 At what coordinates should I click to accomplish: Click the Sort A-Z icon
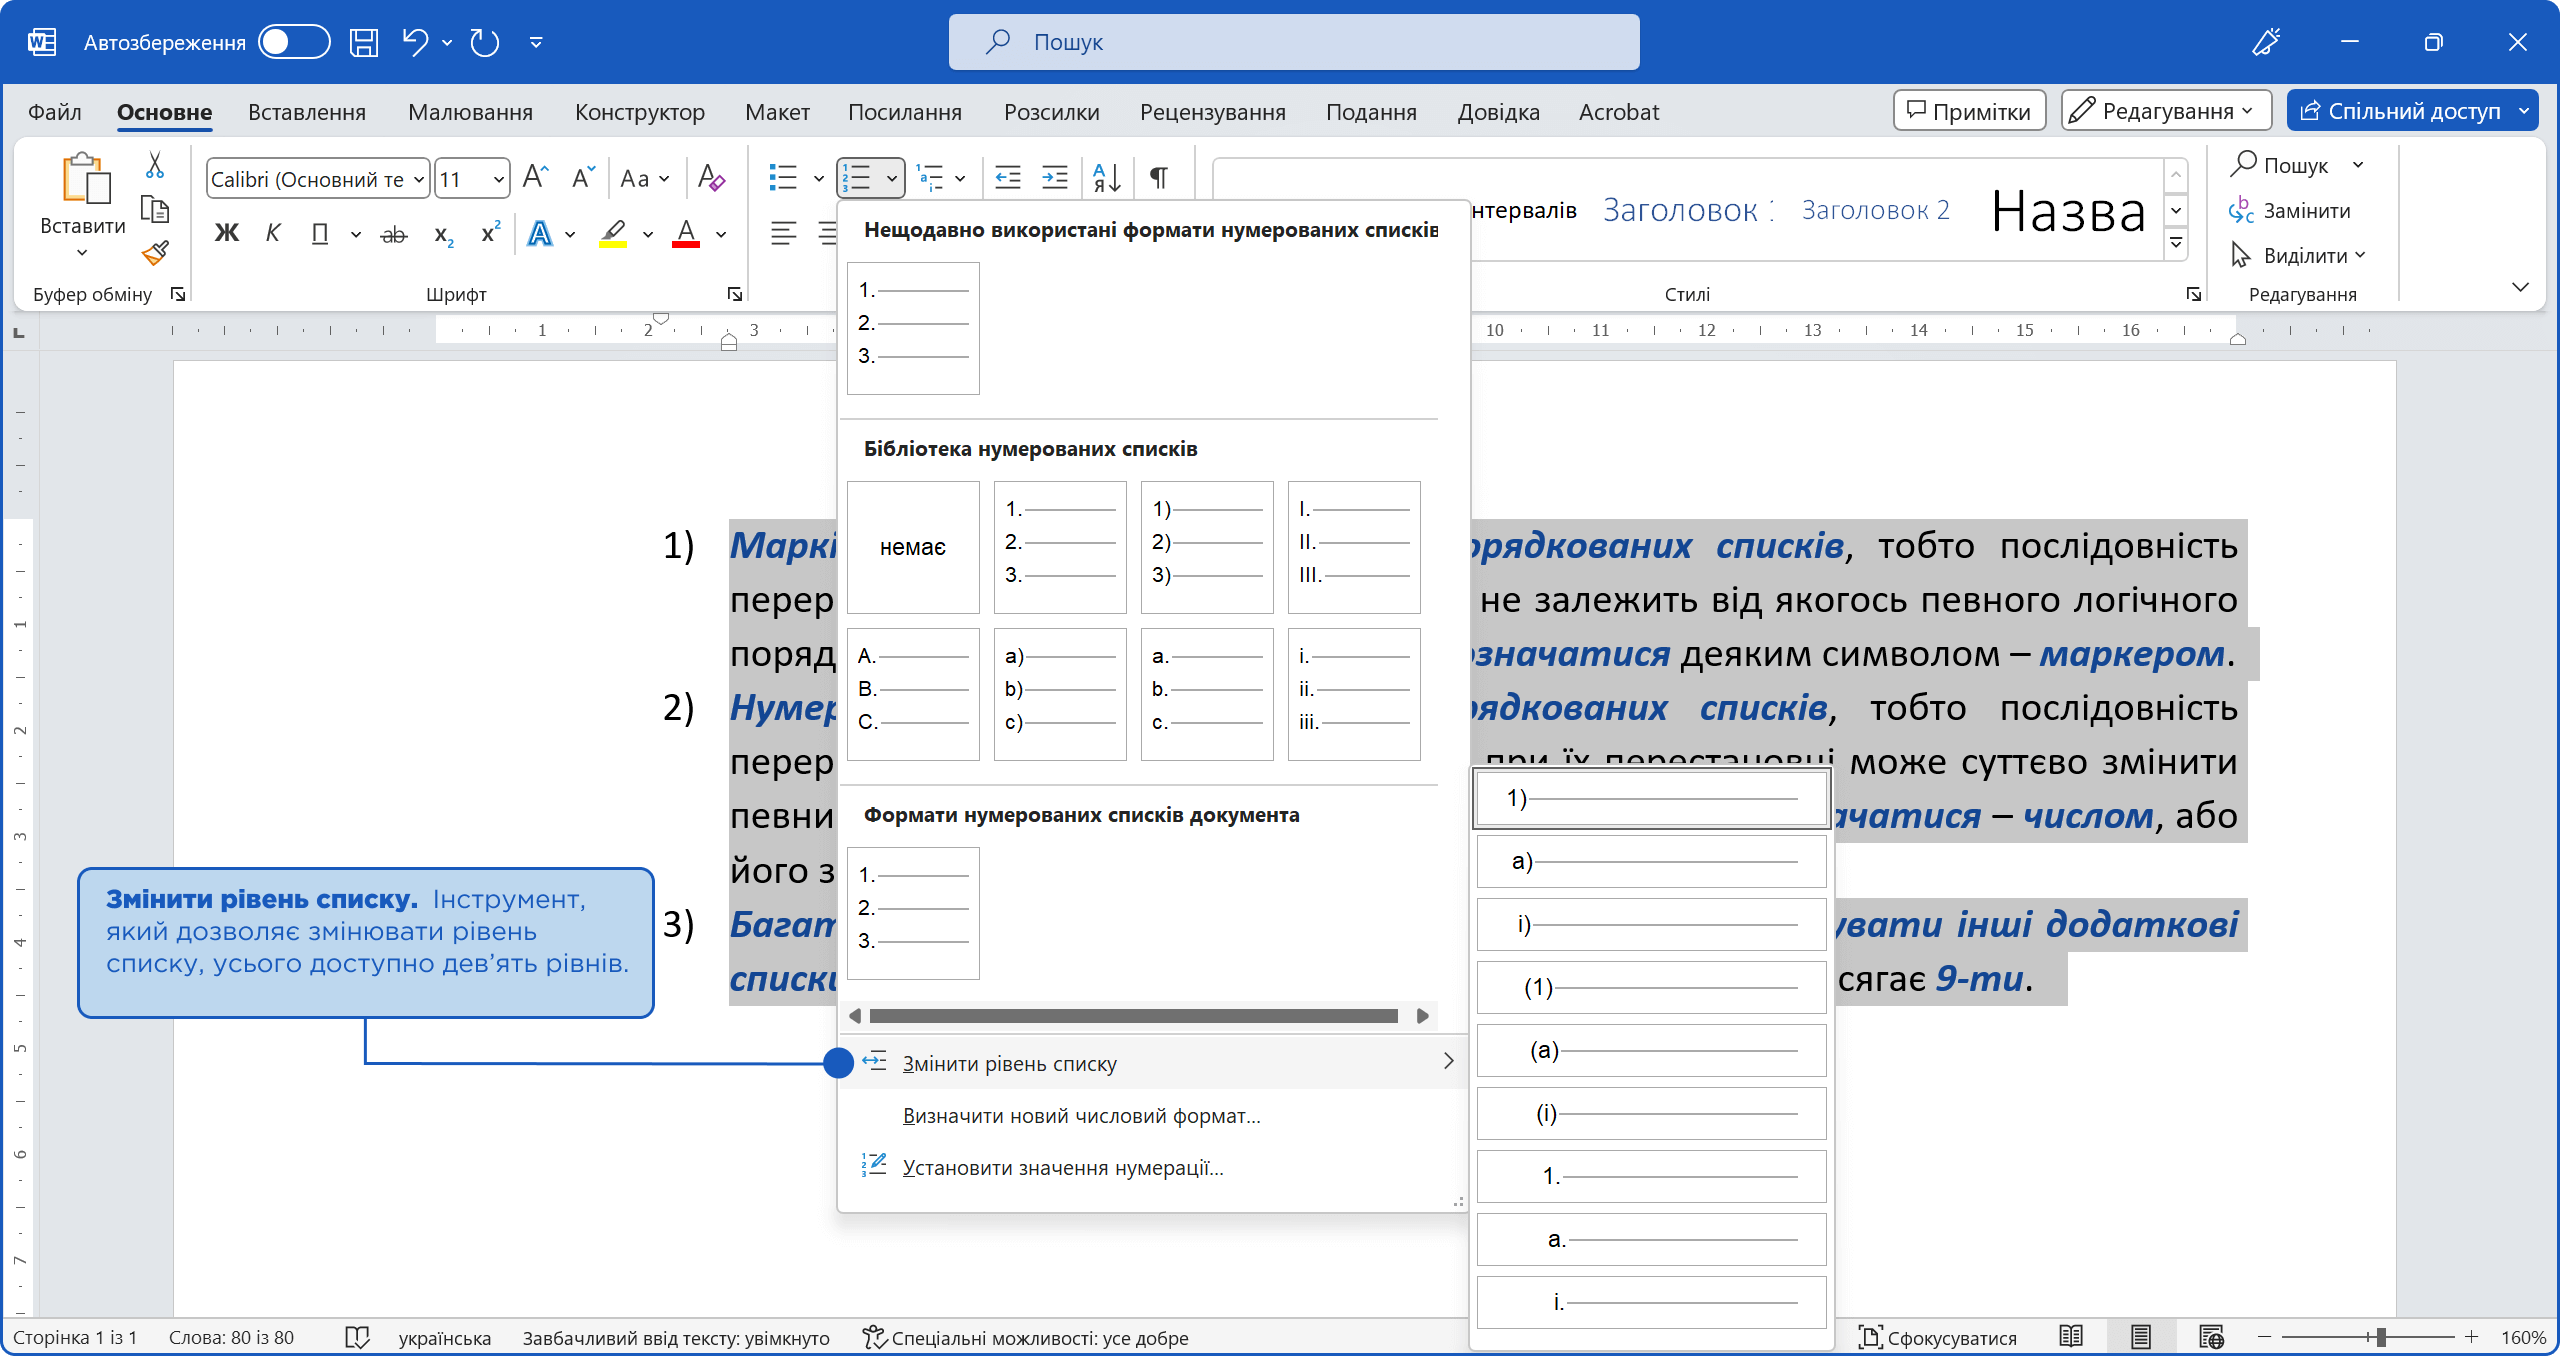pos(1106,178)
